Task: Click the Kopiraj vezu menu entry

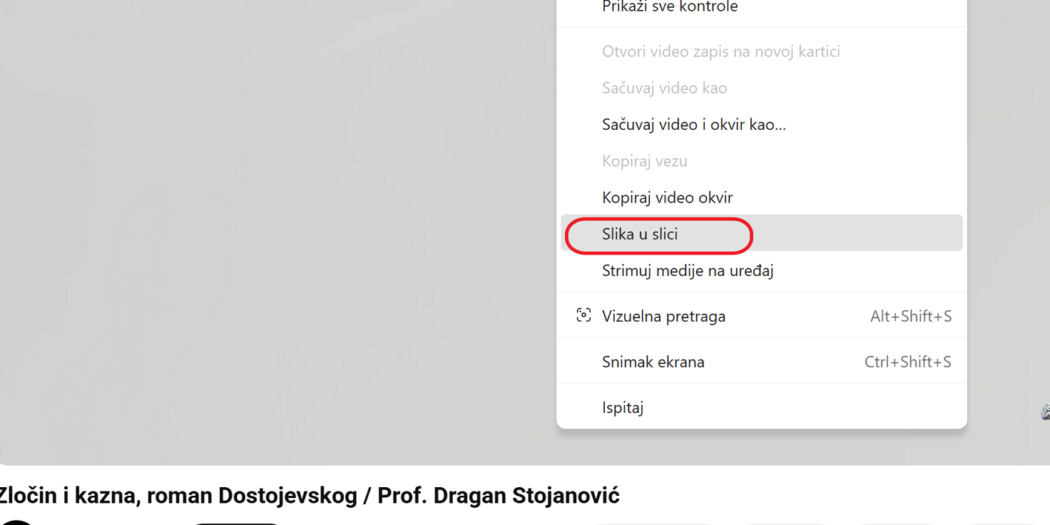Action: (x=644, y=161)
